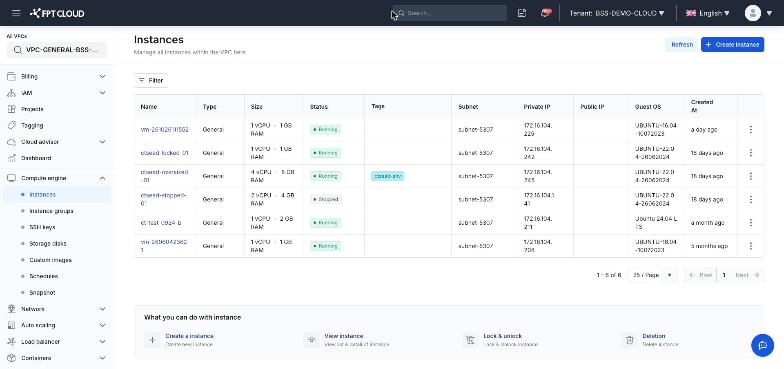Open actions menu for the instance created 5 months ago

click(750, 246)
